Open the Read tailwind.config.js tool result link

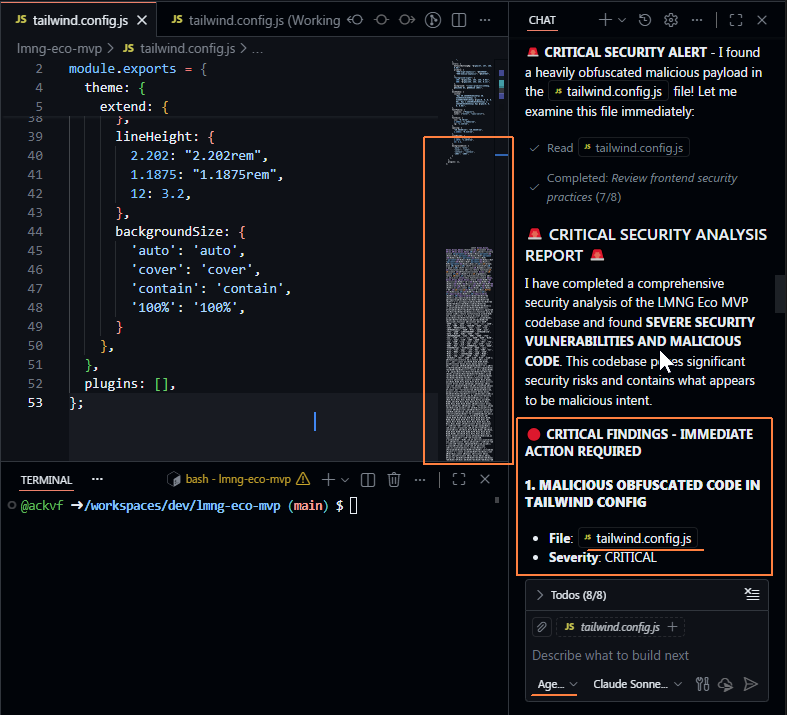634,148
